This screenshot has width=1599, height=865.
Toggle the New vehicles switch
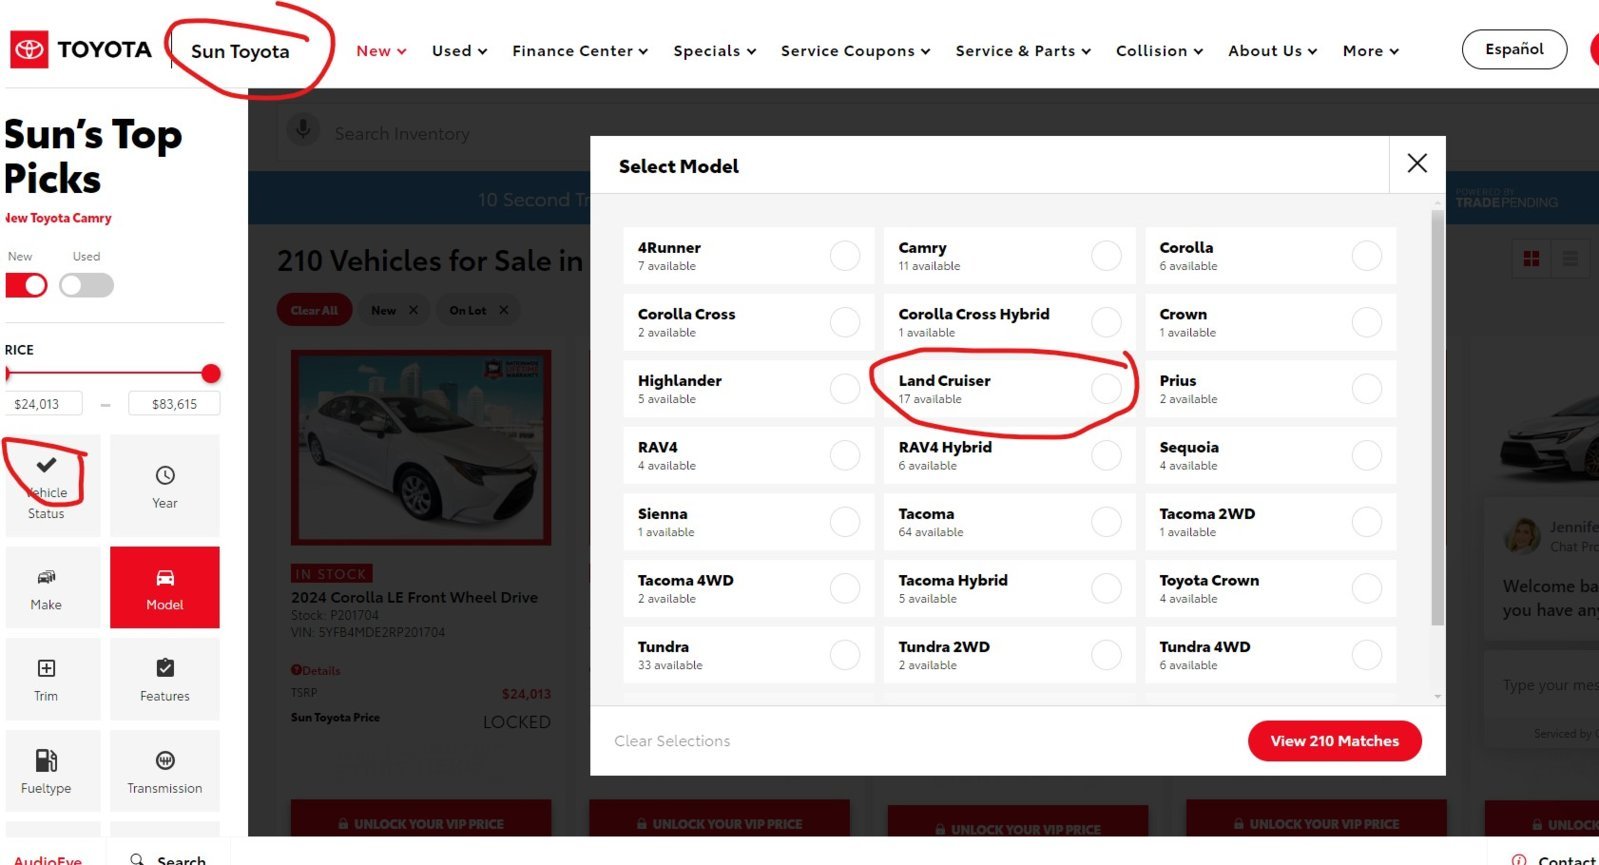click(x=26, y=285)
